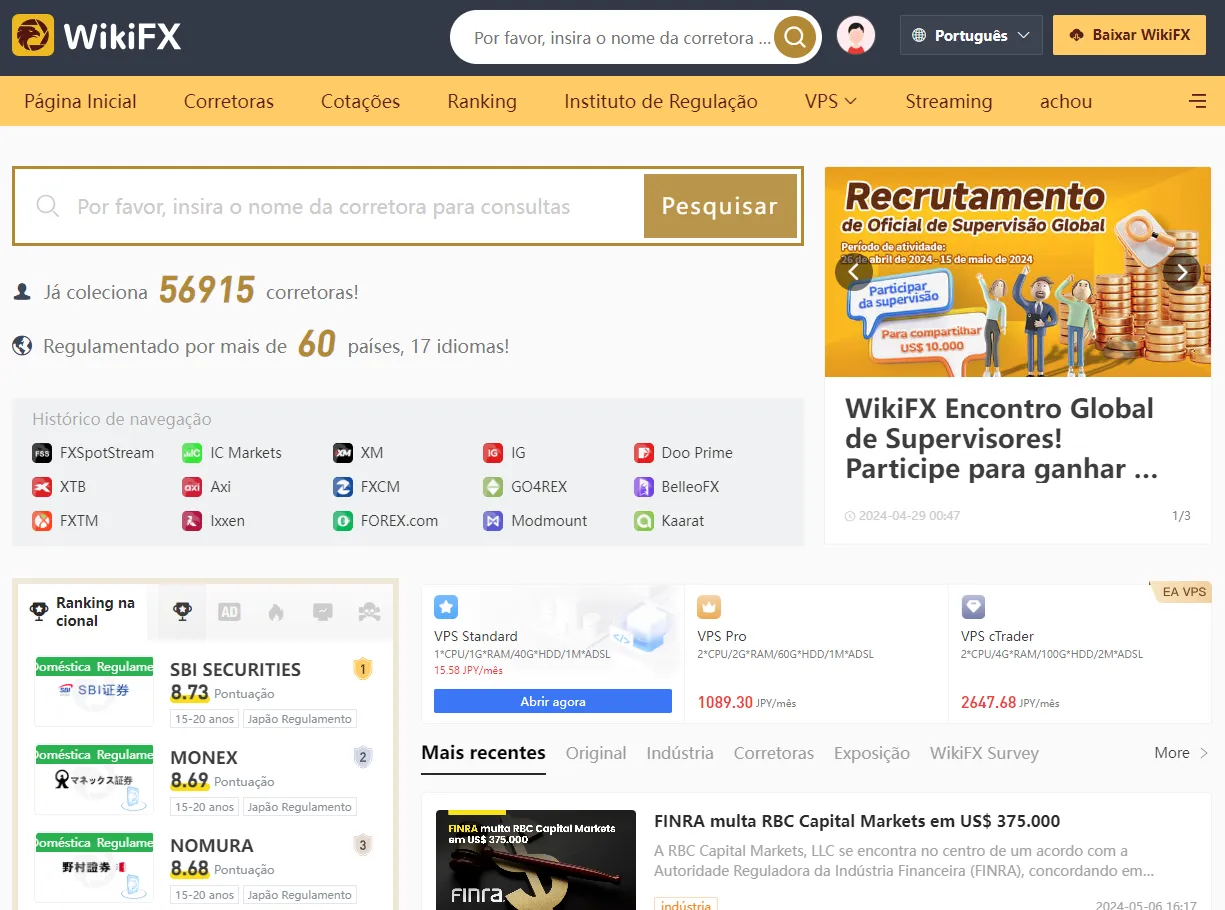Open the Streaming menu item
Viewport: 1225px width, 910px height.
(x=949, y=101)
